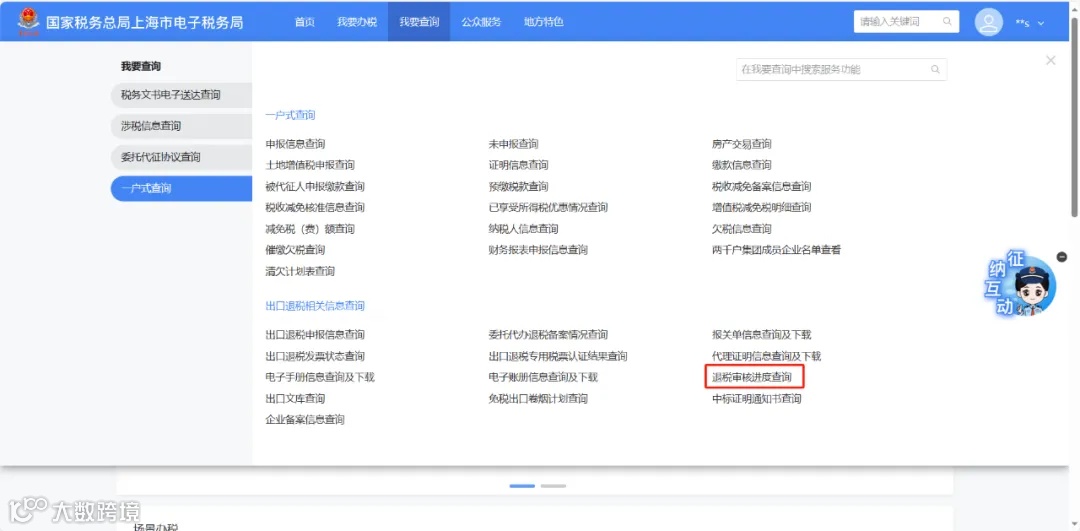Image resolution: width=1080 pixels, height=531 pixels.
Task: Open 催缴欠税查询
Action: coord(295,250)
